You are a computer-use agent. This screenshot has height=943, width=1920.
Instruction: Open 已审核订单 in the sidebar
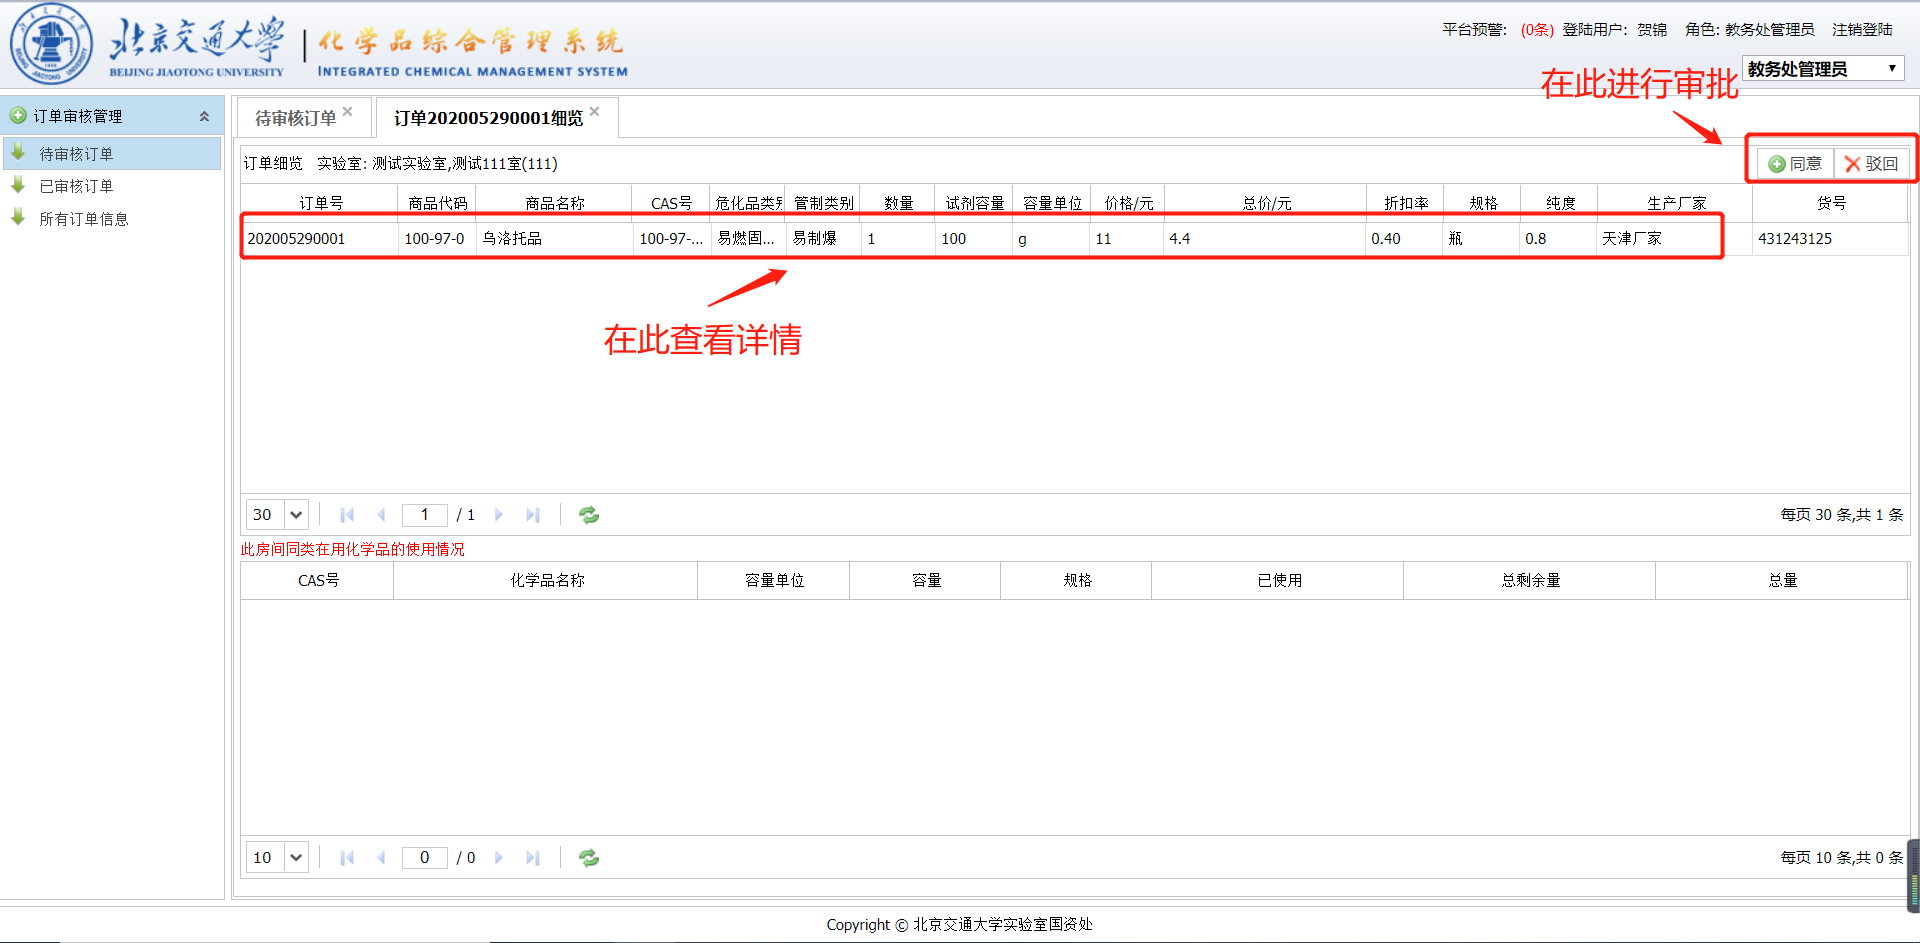pyautogui.click(x=76, y=187)
